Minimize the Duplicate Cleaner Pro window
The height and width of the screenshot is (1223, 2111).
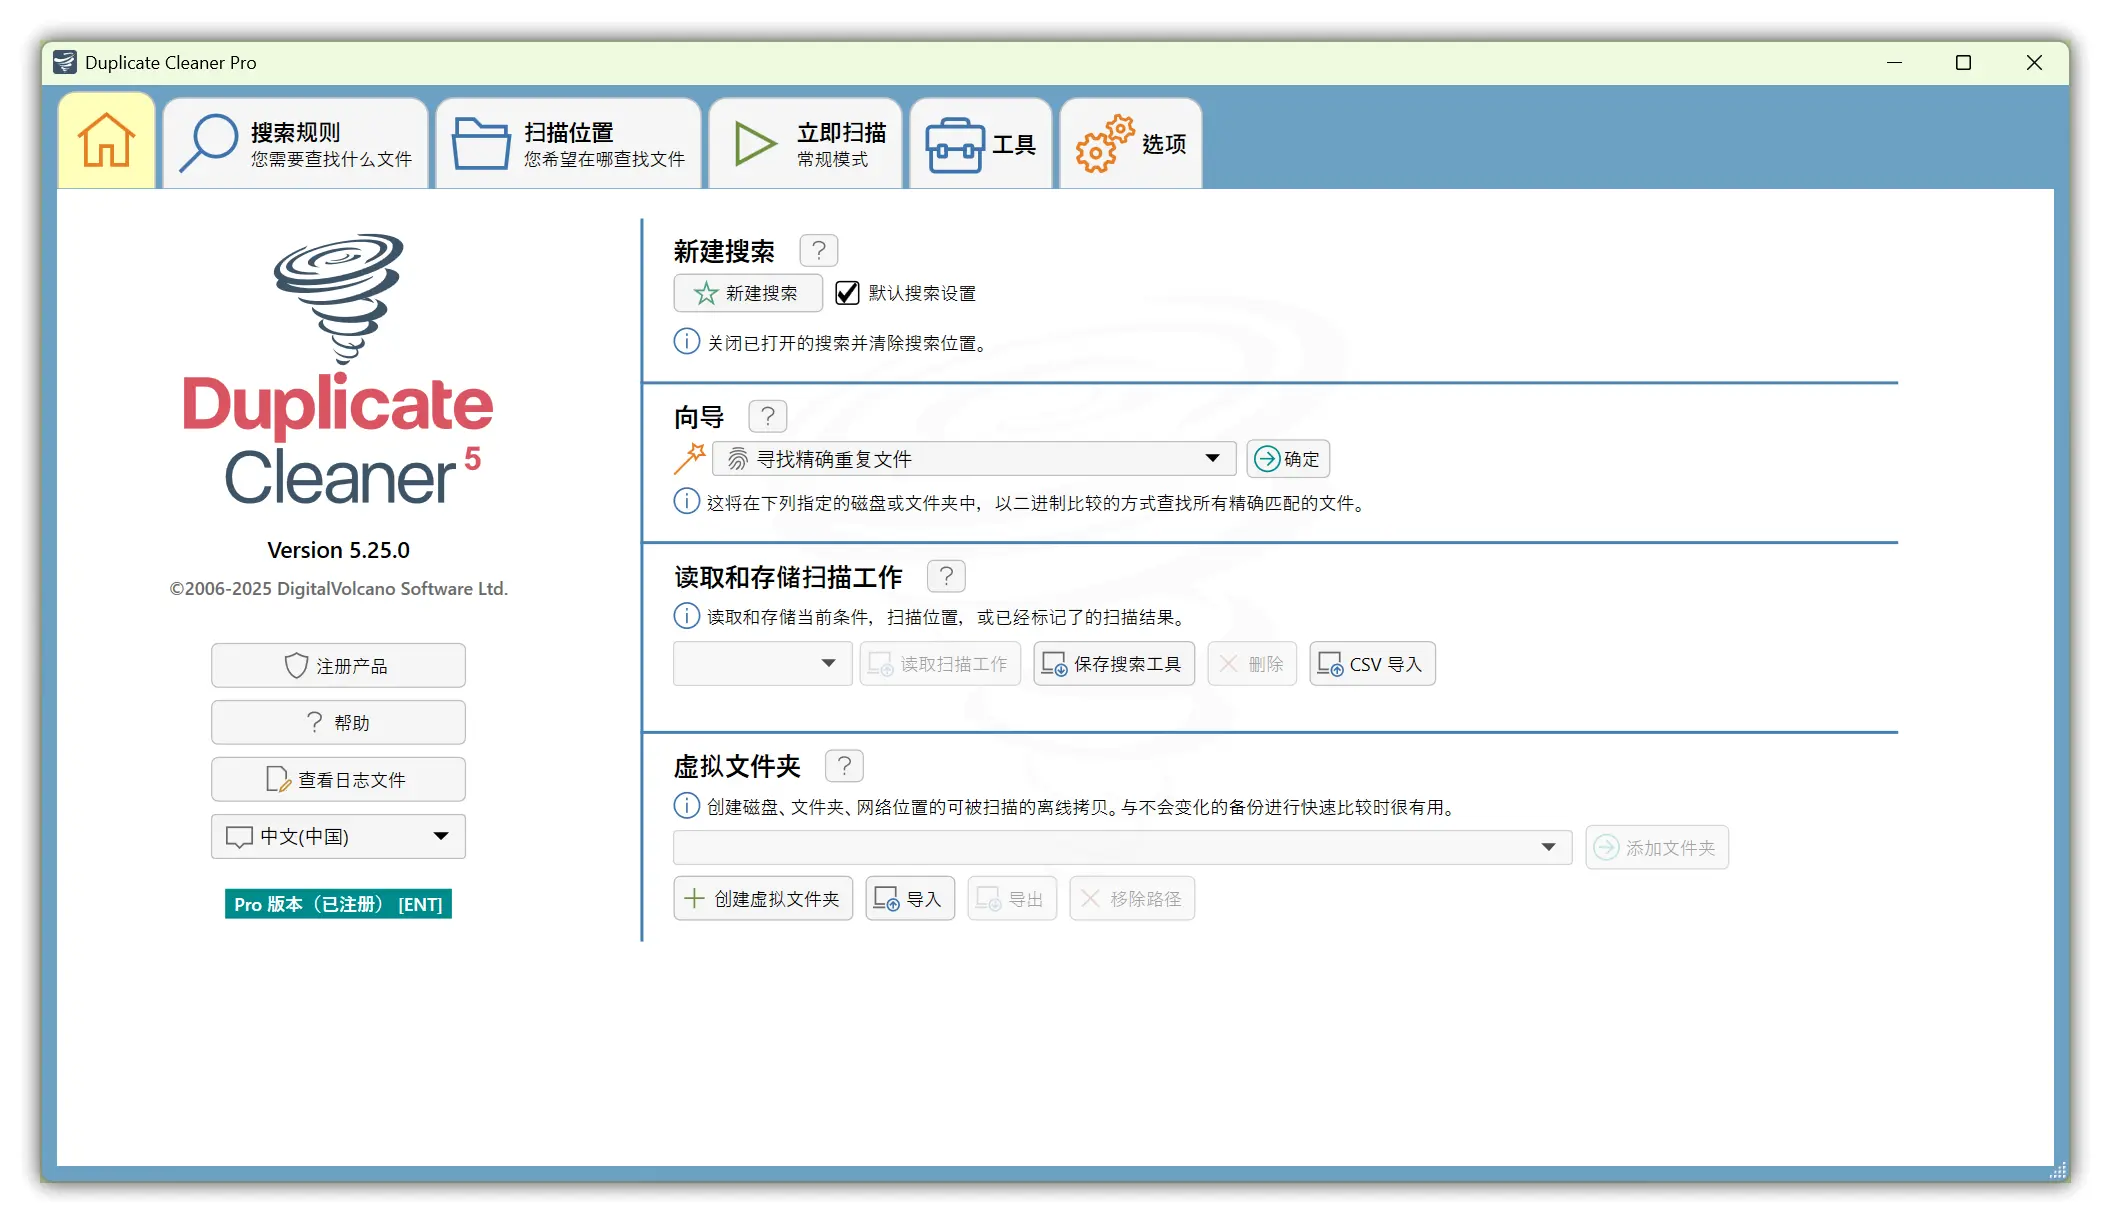1894,62
